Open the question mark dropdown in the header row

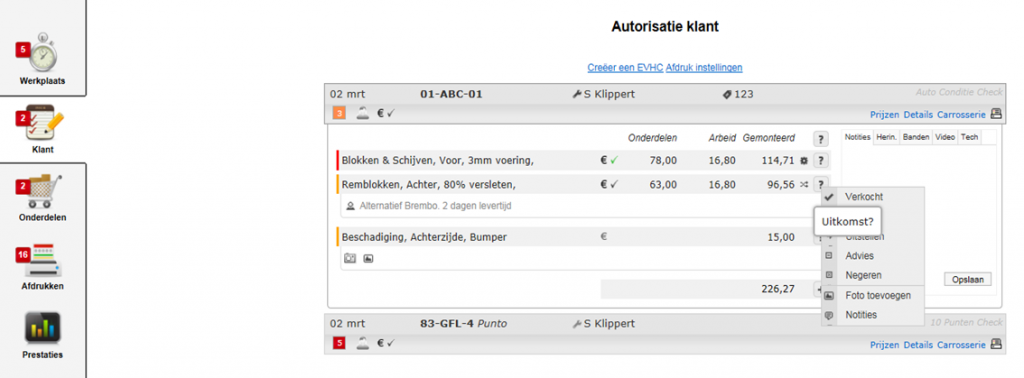click(821, 139)
